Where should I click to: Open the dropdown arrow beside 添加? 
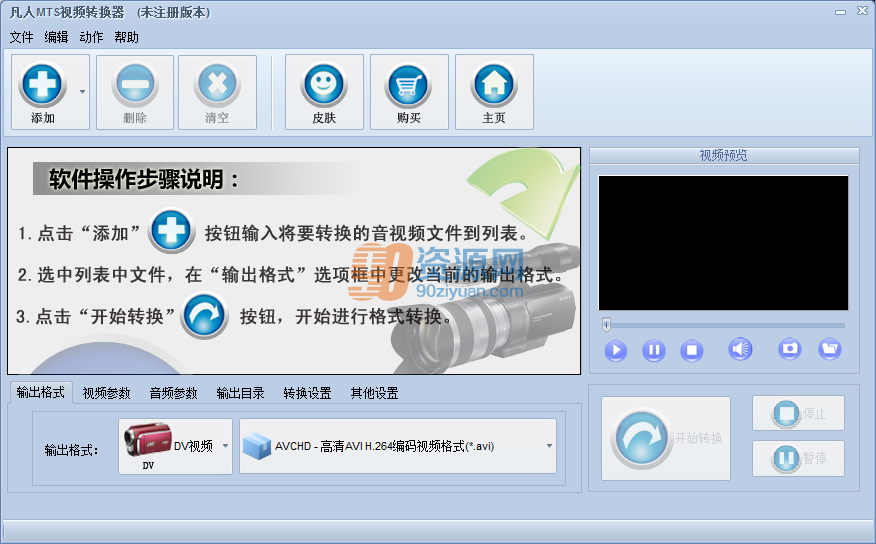82,92
